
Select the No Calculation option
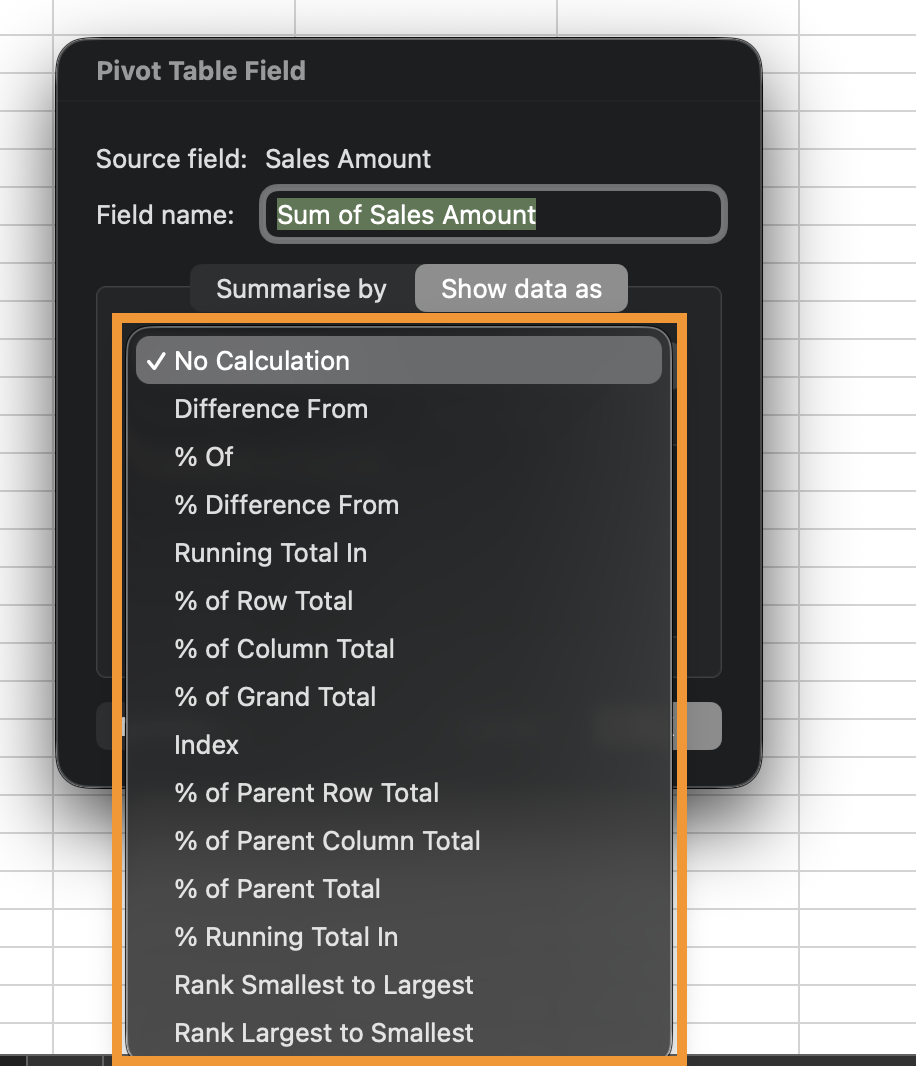(x=262, y=361)
